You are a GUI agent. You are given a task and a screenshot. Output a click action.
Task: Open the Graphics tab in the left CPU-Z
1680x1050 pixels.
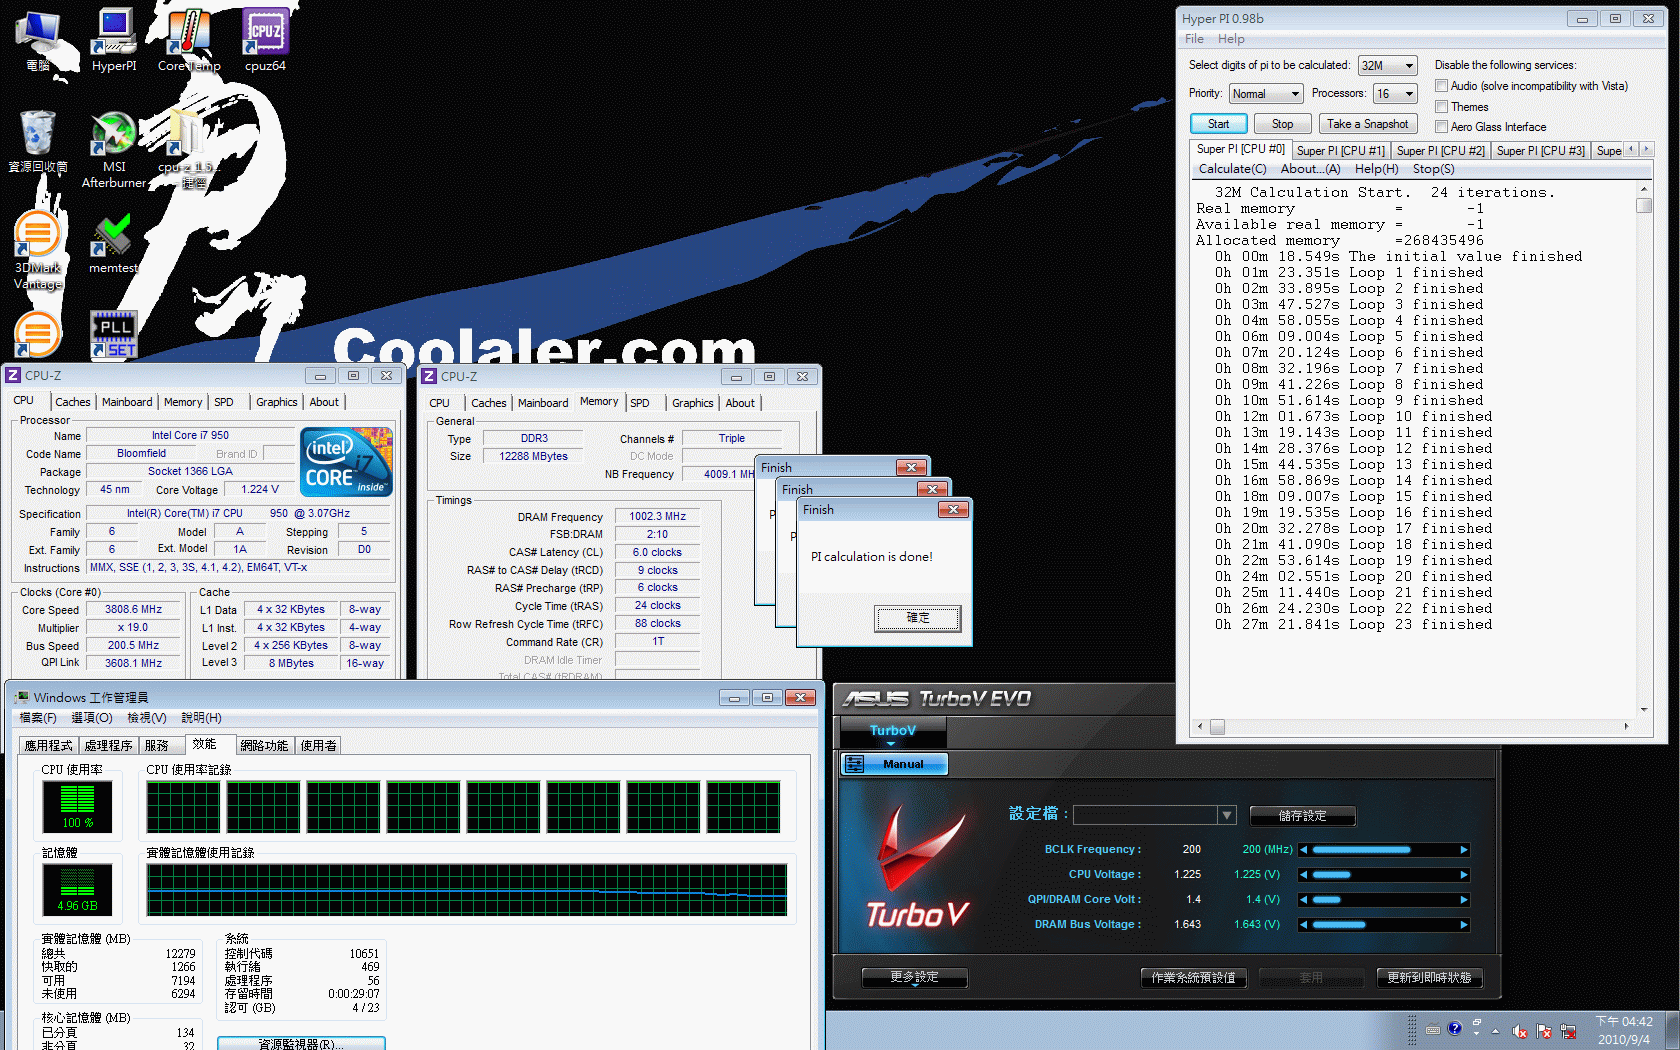[x=277, y=402]
